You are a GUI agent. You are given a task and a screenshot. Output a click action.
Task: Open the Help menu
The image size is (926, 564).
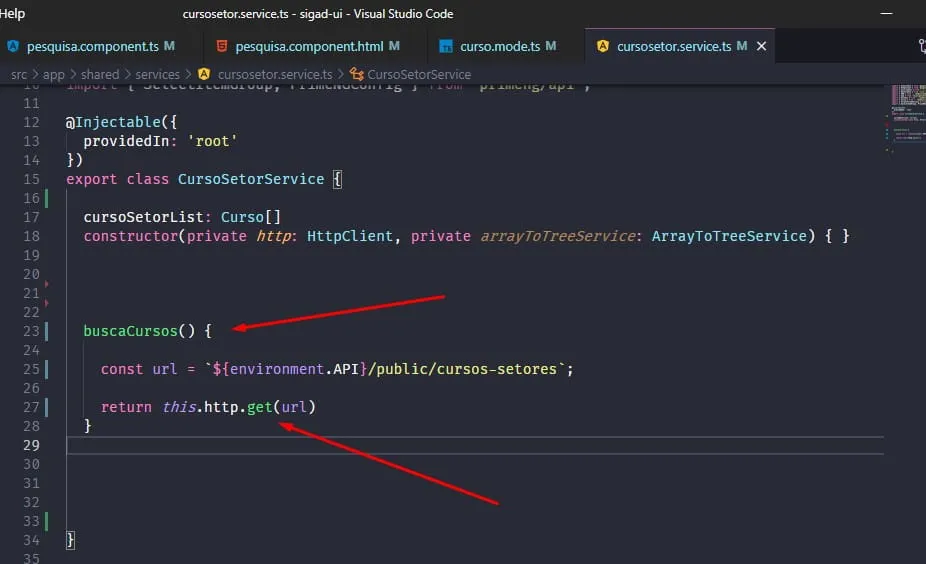point(12,14)
